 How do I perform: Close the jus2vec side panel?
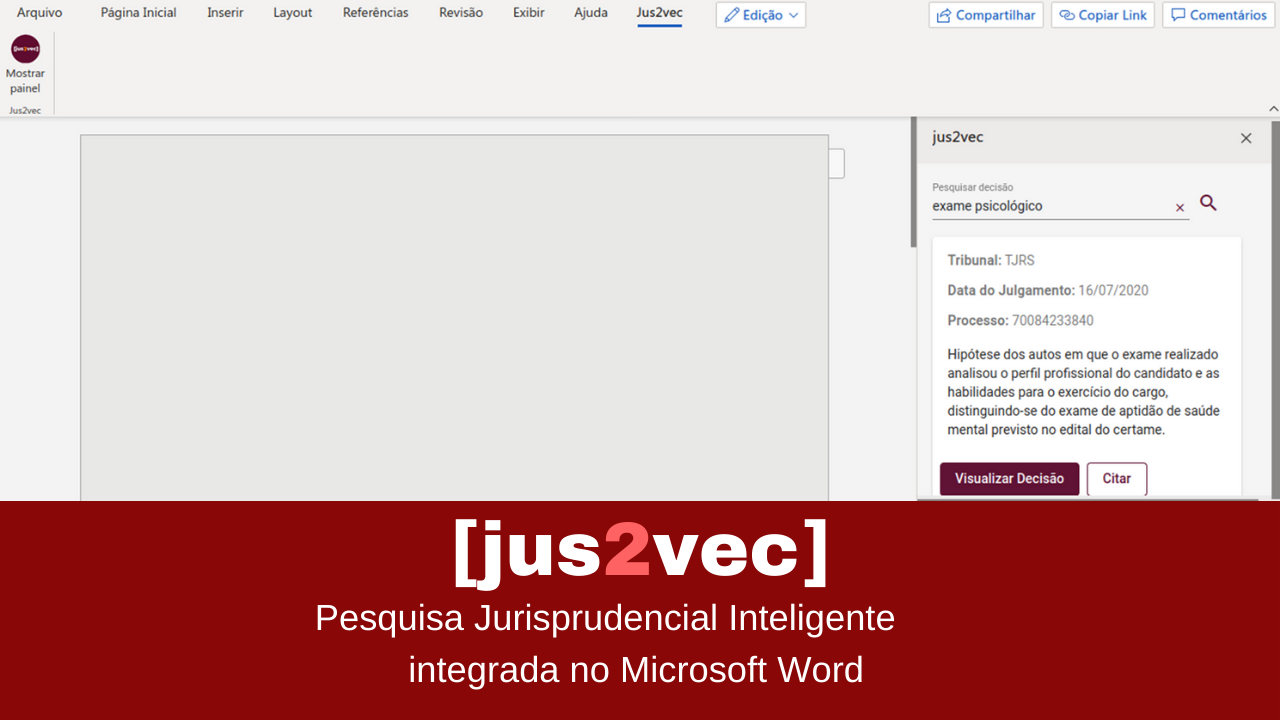click(1246, 138)
